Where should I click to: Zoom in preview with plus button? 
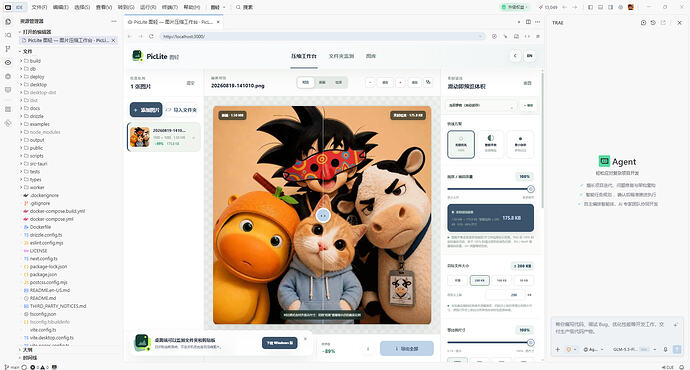400,82
